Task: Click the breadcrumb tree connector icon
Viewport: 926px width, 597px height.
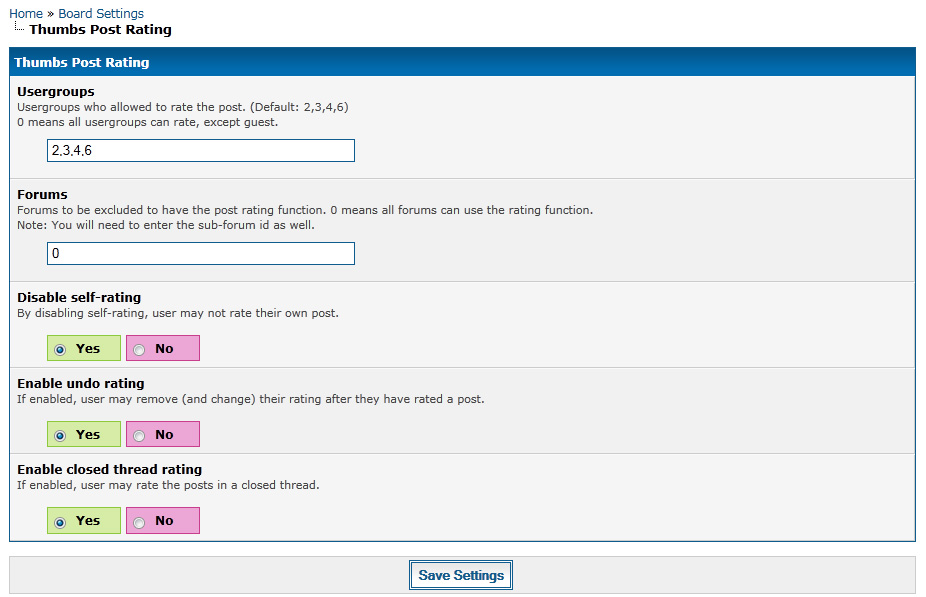Action: pos(19,28)
